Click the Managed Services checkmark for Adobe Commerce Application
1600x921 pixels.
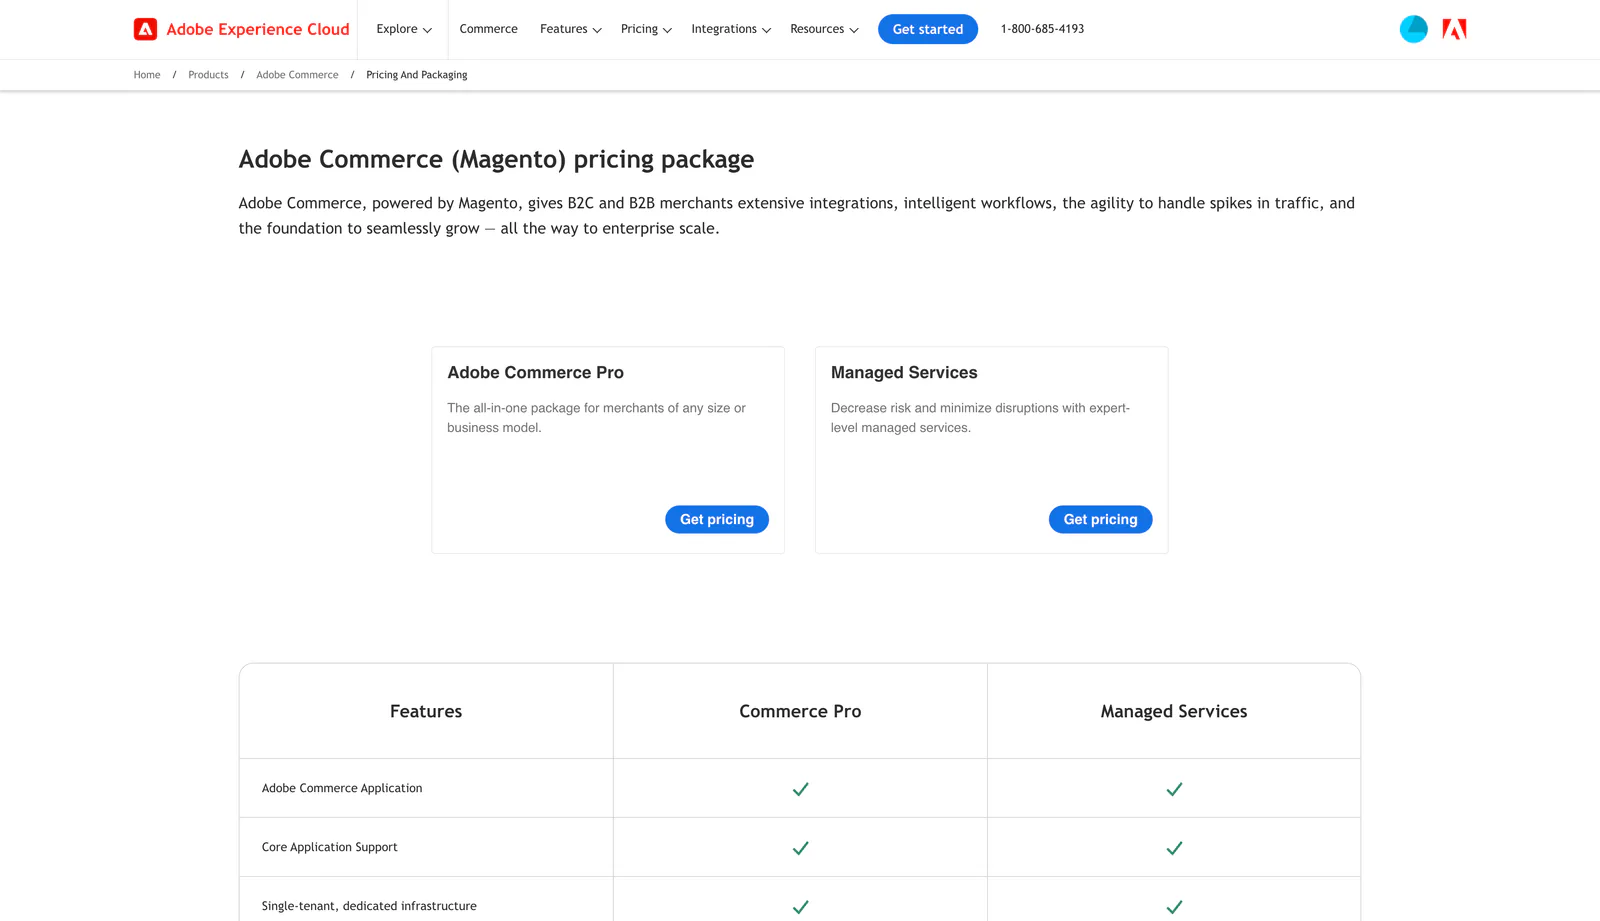point(1174,789)
